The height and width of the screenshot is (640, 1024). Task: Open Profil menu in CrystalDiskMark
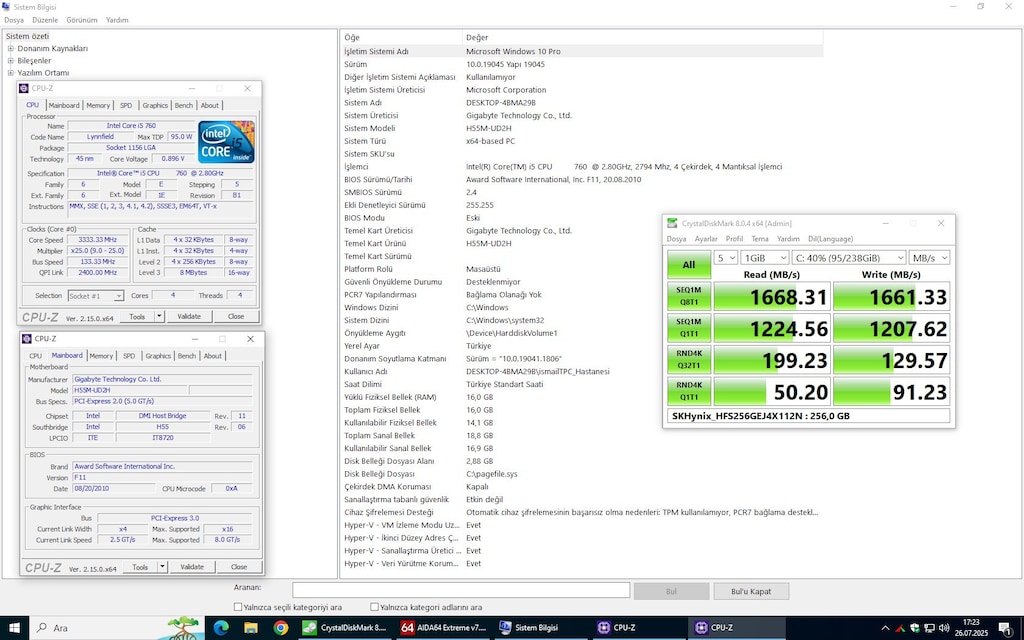coord(734,239)
